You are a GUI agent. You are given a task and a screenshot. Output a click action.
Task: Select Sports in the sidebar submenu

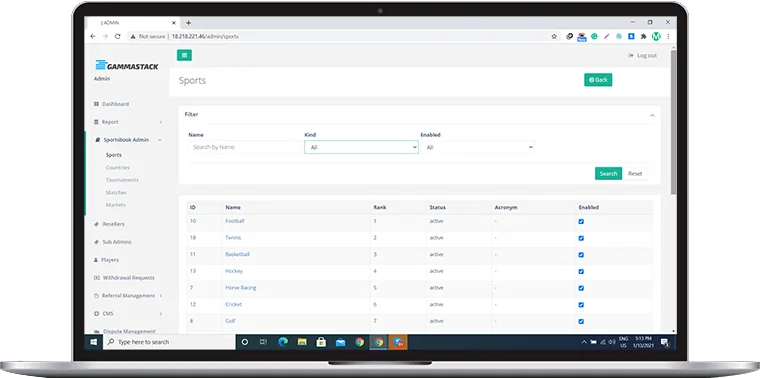coord(114,155)
